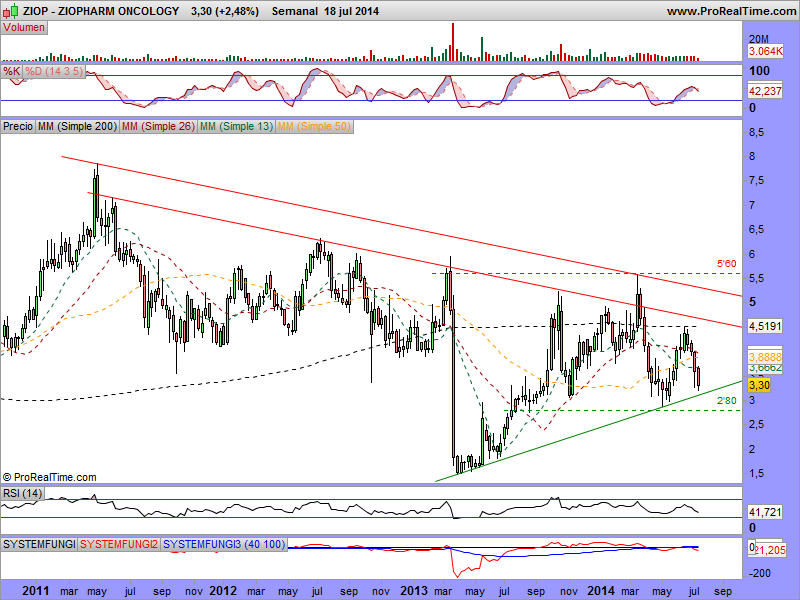Click the www.ProRealTime.com link
The width and height of the screenshot is (800, 600).
coord(731,11)
